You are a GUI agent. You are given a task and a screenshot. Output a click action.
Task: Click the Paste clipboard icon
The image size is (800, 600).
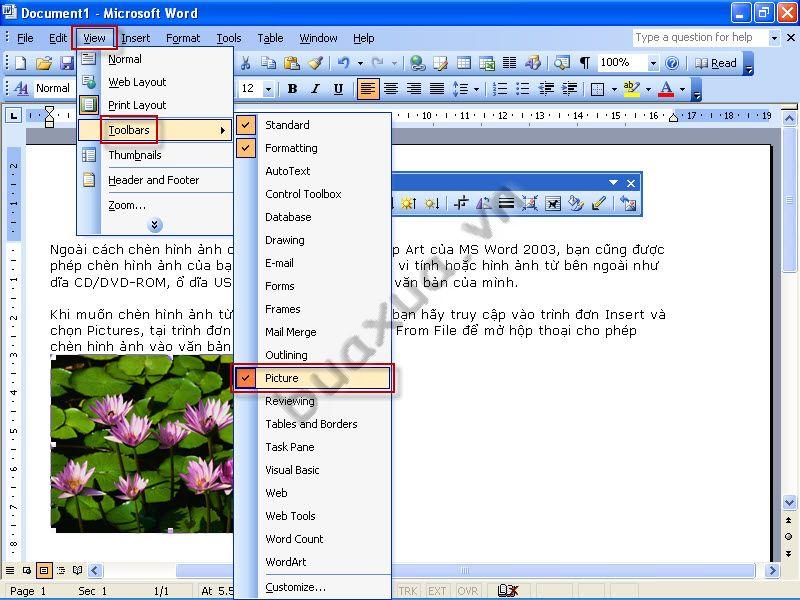(x=291, y=63)
